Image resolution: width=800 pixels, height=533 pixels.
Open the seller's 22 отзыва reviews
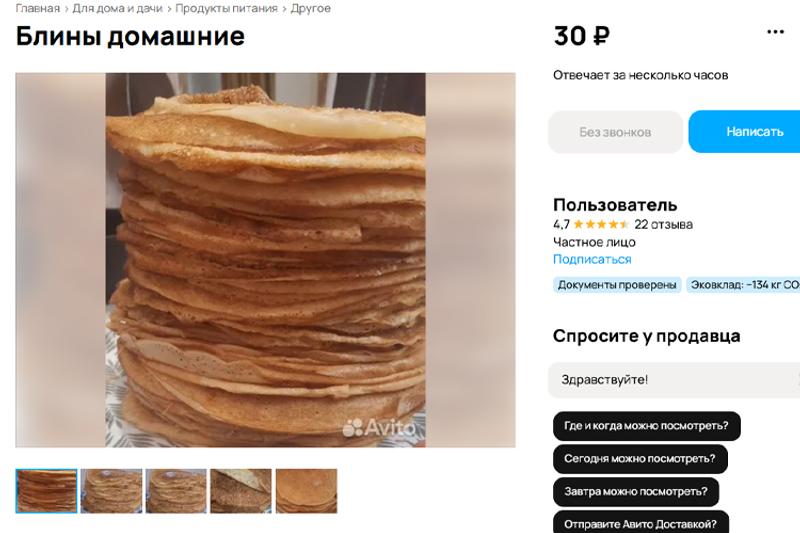[x=663, y=224]
